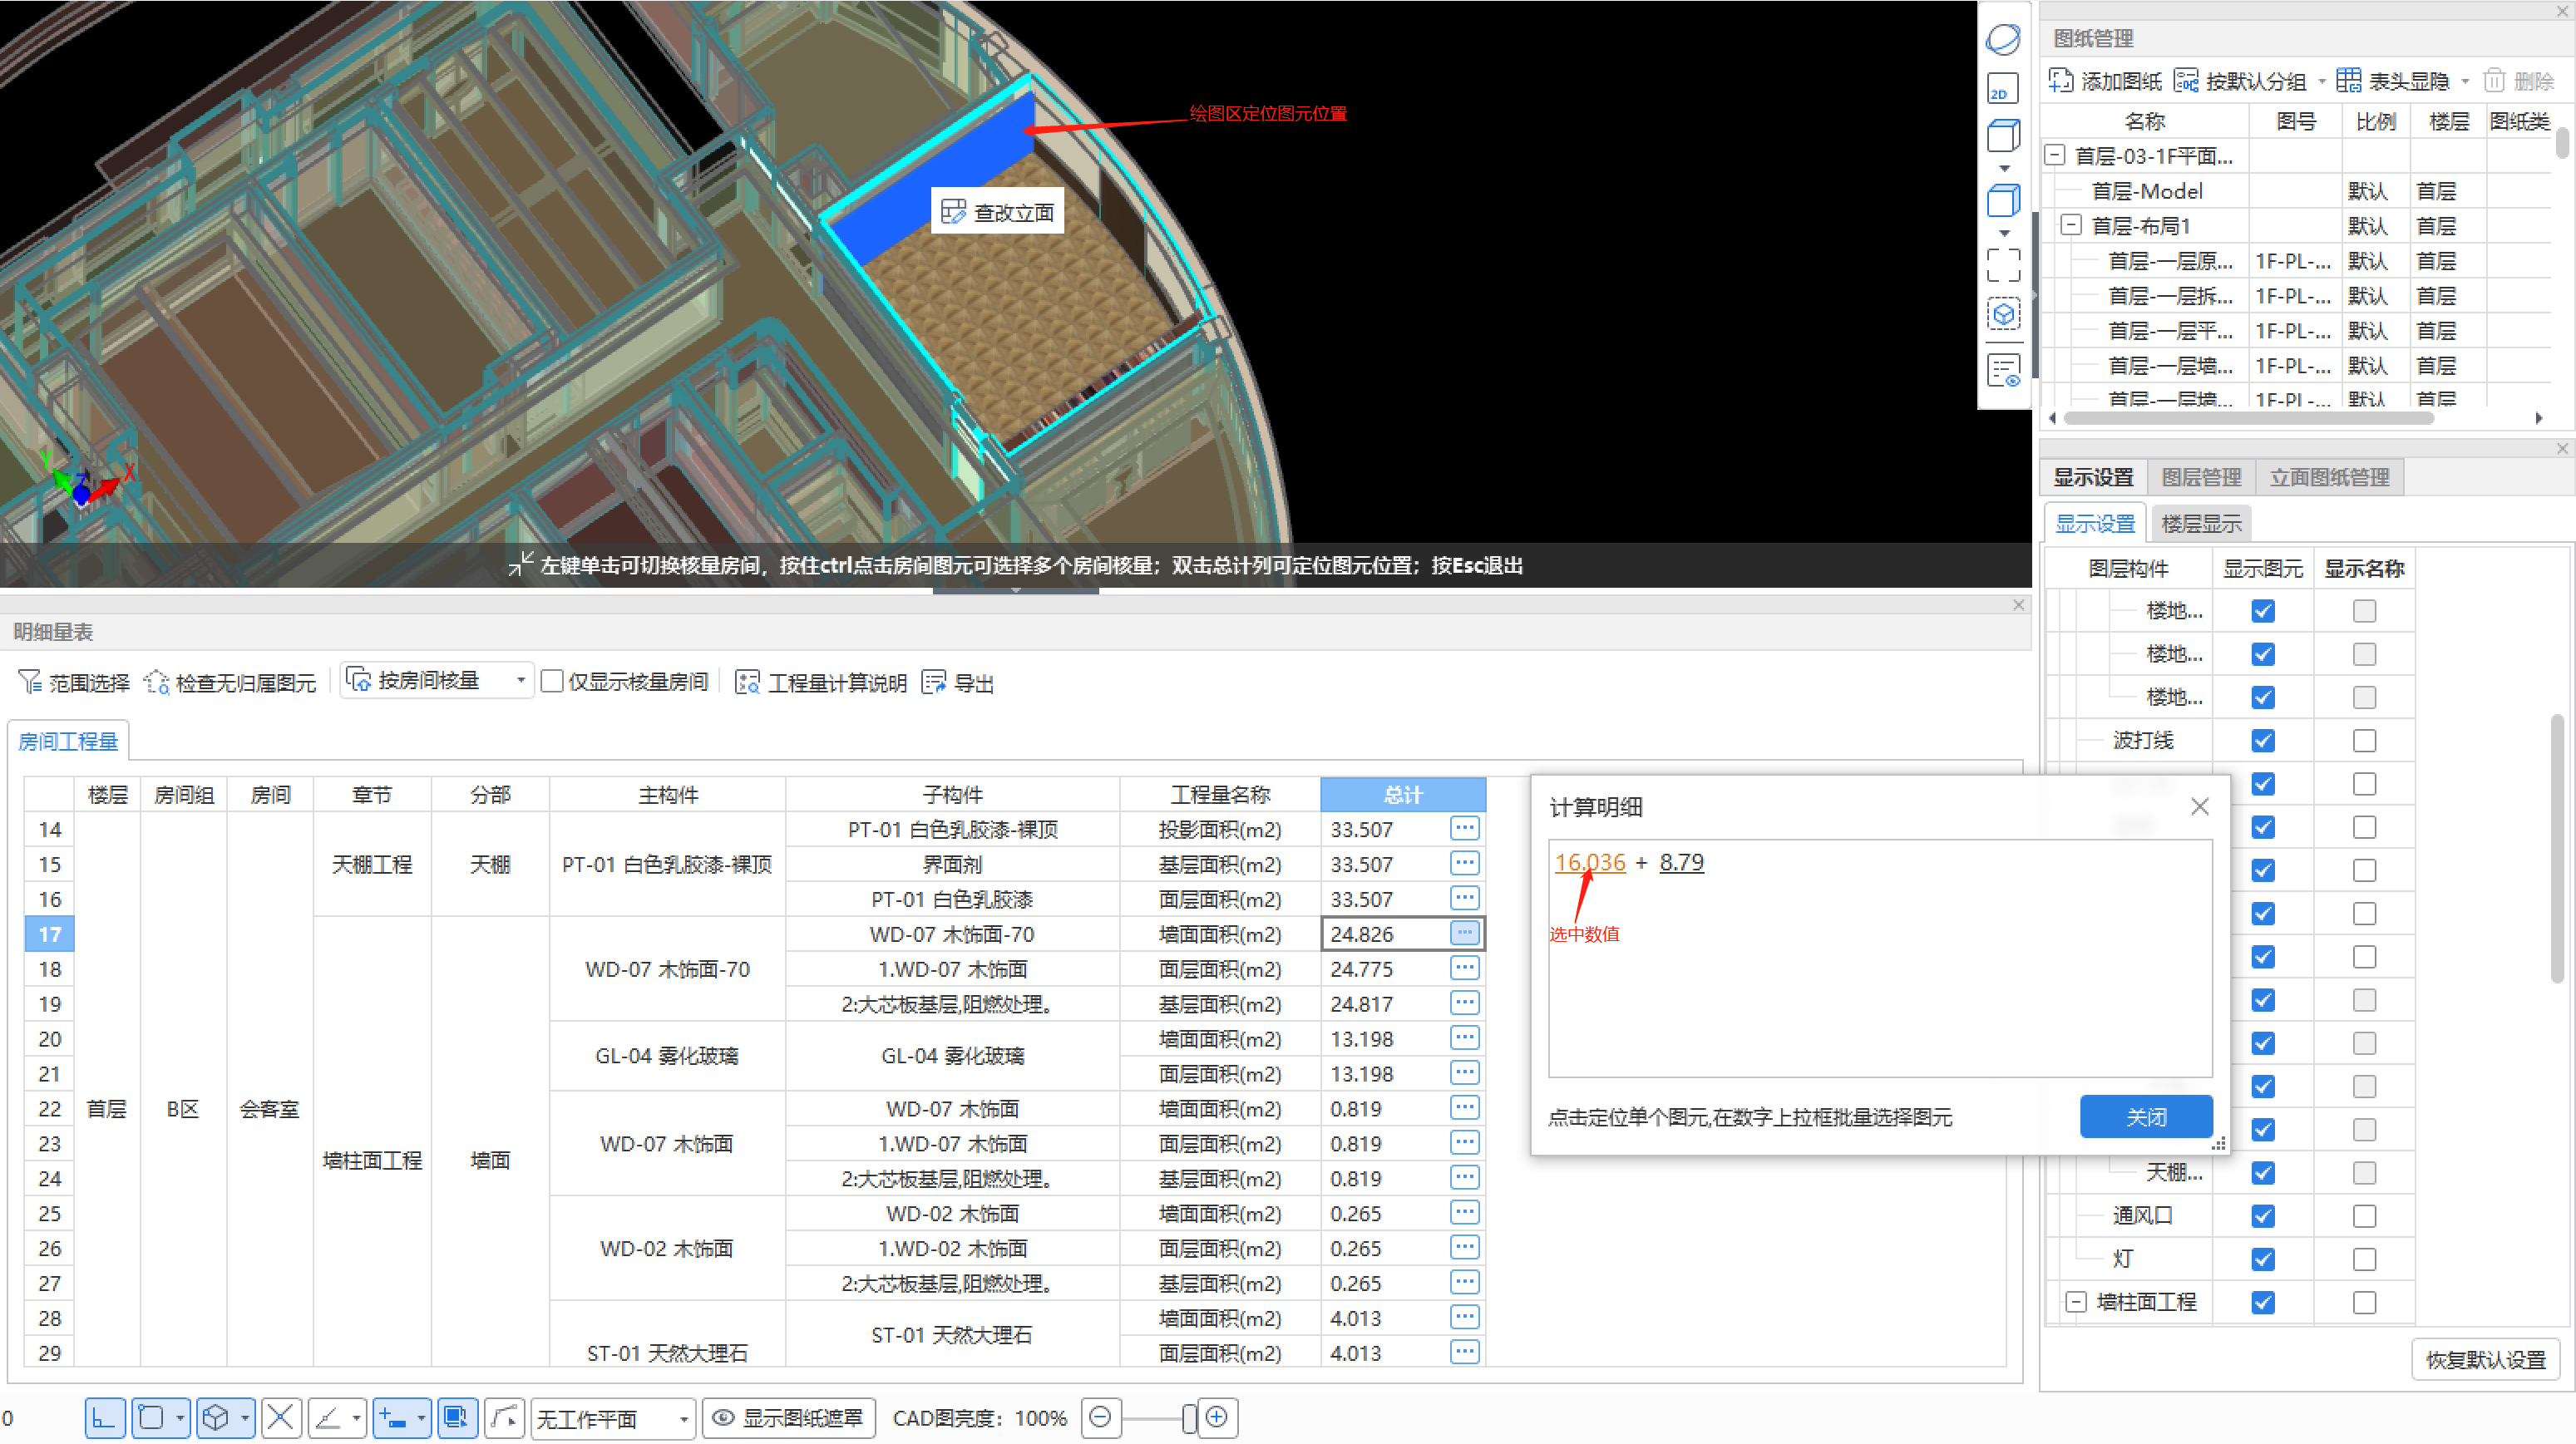Open angle snap dropdown arrow in status bar
This screenshot has width=2576, height=1444.
[x=356, y=1418]
